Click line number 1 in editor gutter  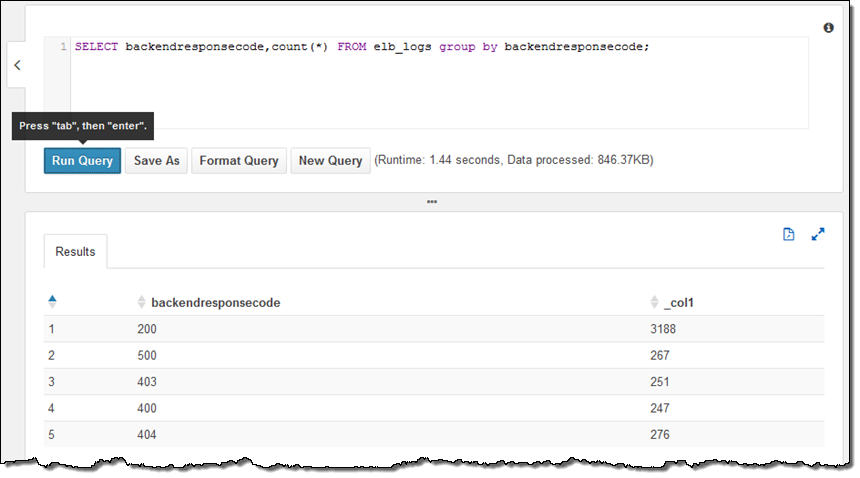(63, 47)
